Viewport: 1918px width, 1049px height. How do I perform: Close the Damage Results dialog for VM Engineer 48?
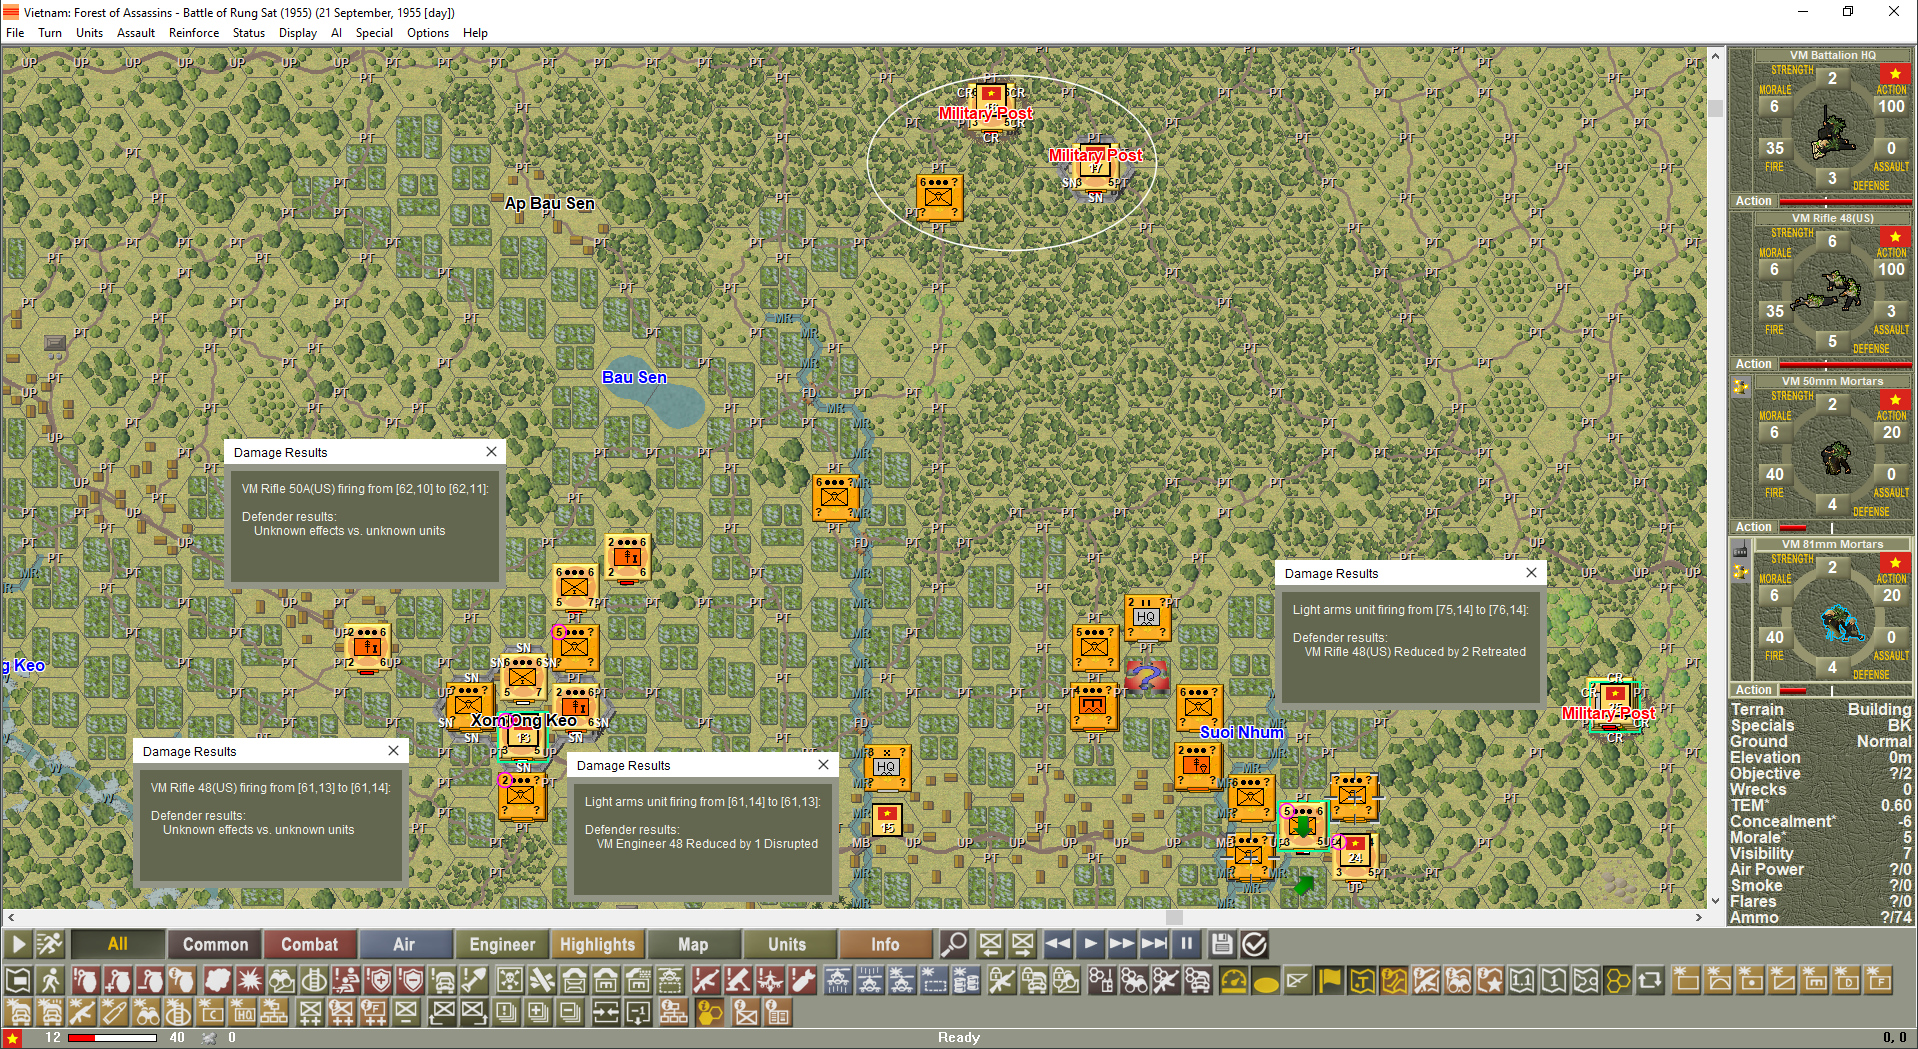tap(823, 765)
